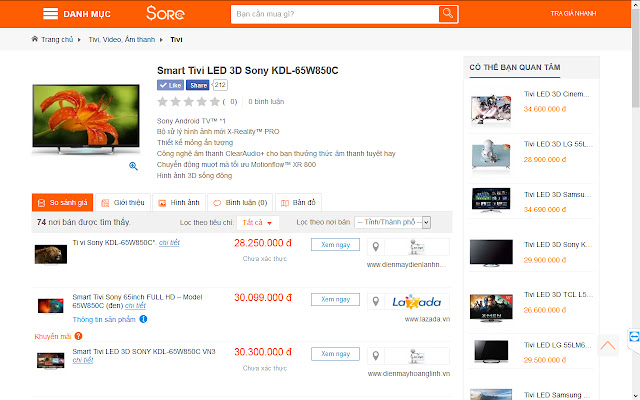Click the Bạn cần mua gì search field
The width and height of the screenshot is (640, 400).
click(335, 14)
